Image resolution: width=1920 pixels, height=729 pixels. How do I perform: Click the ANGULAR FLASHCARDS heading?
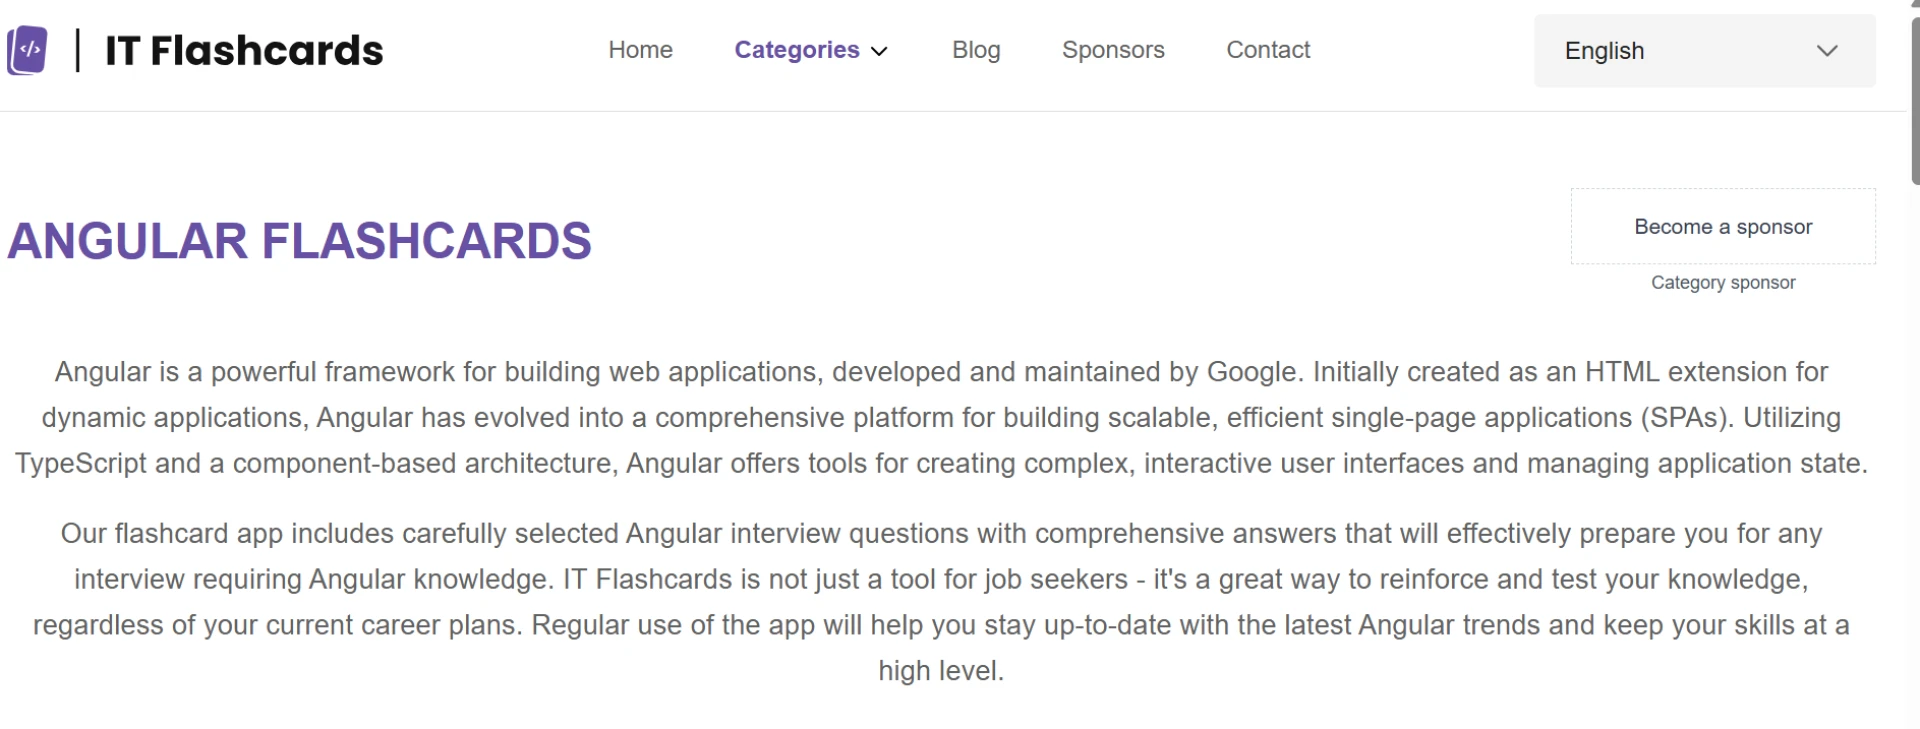coord(299,240)
